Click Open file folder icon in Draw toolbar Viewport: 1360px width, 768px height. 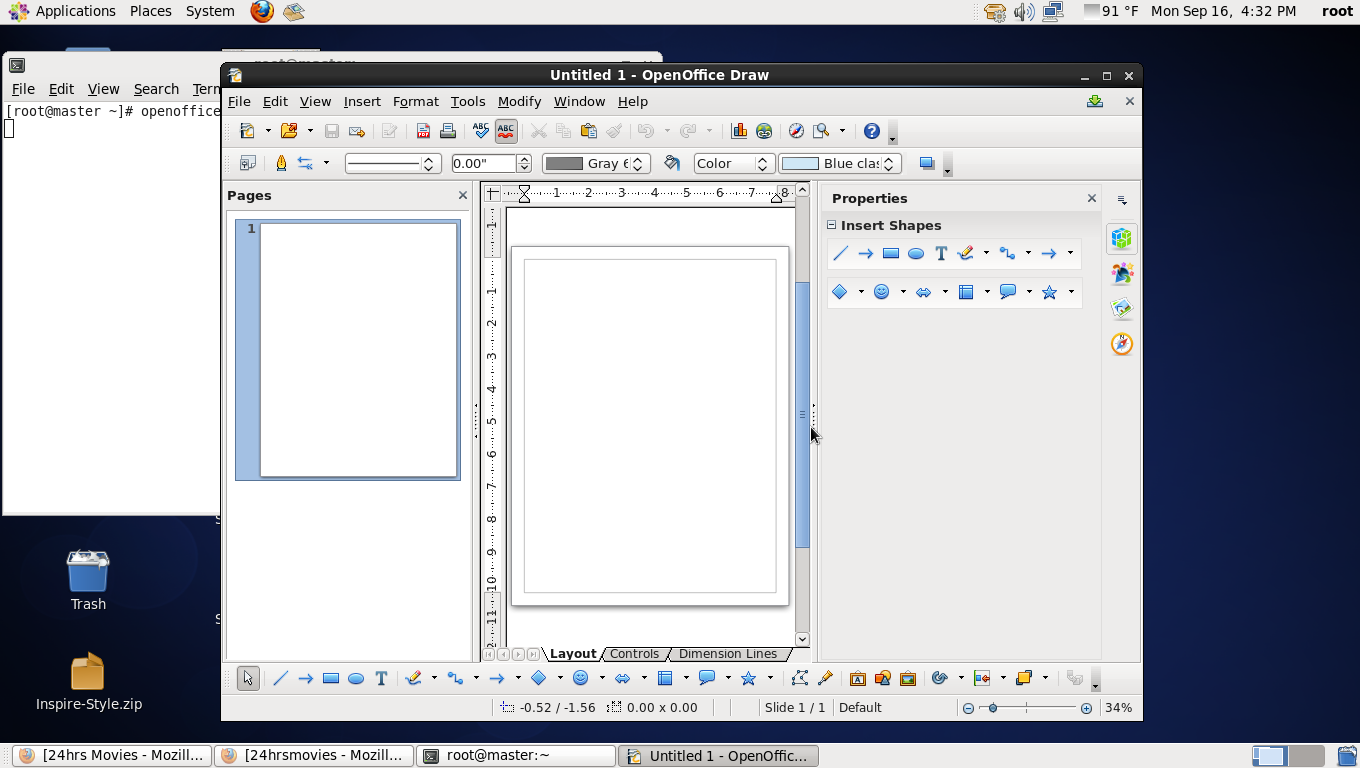coord(289,131)
